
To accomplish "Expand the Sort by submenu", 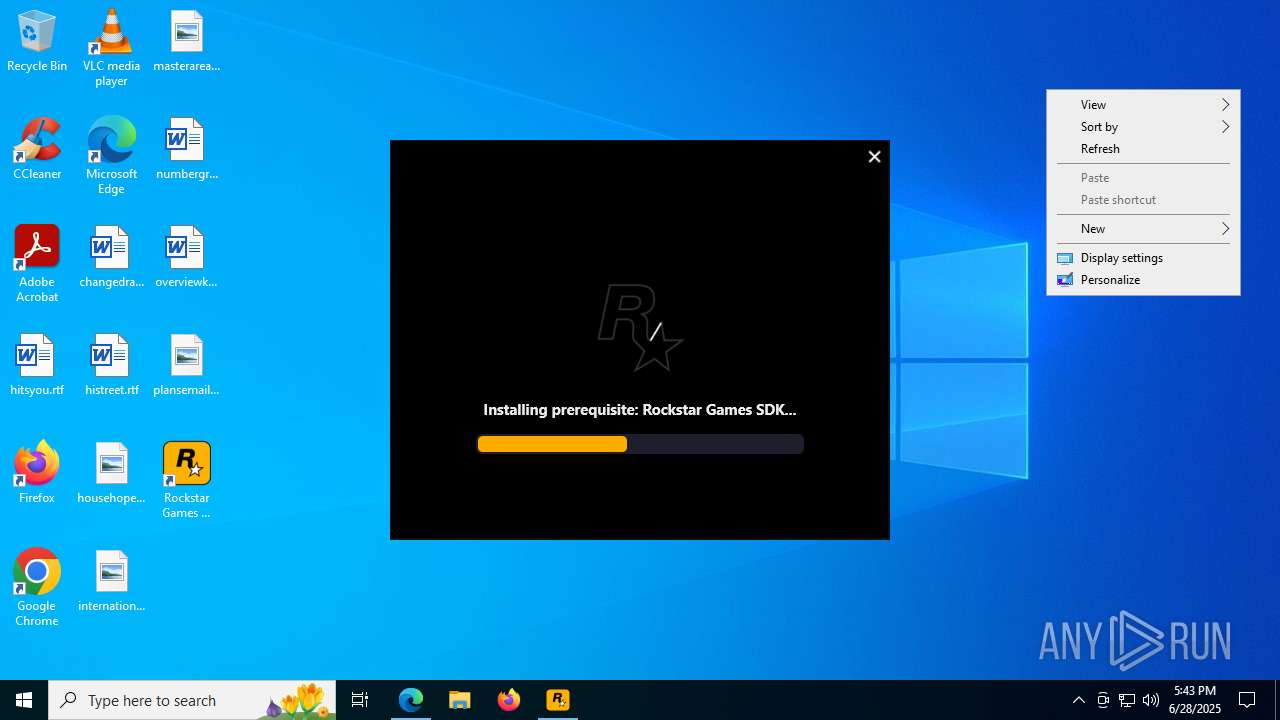I will click(x=1143, y=127).
